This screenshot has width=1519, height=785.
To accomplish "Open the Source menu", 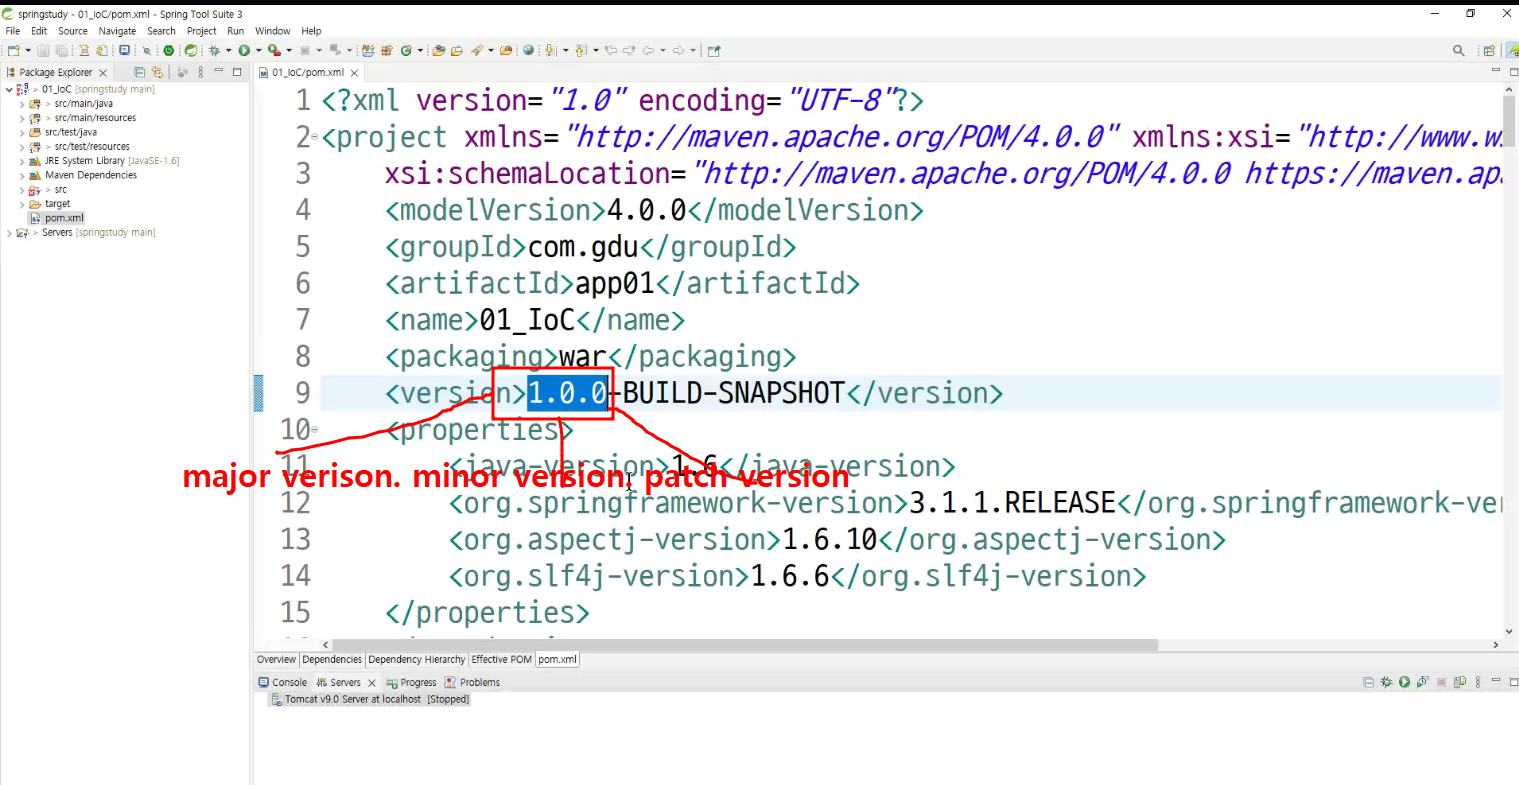I will tap(73, 31).
